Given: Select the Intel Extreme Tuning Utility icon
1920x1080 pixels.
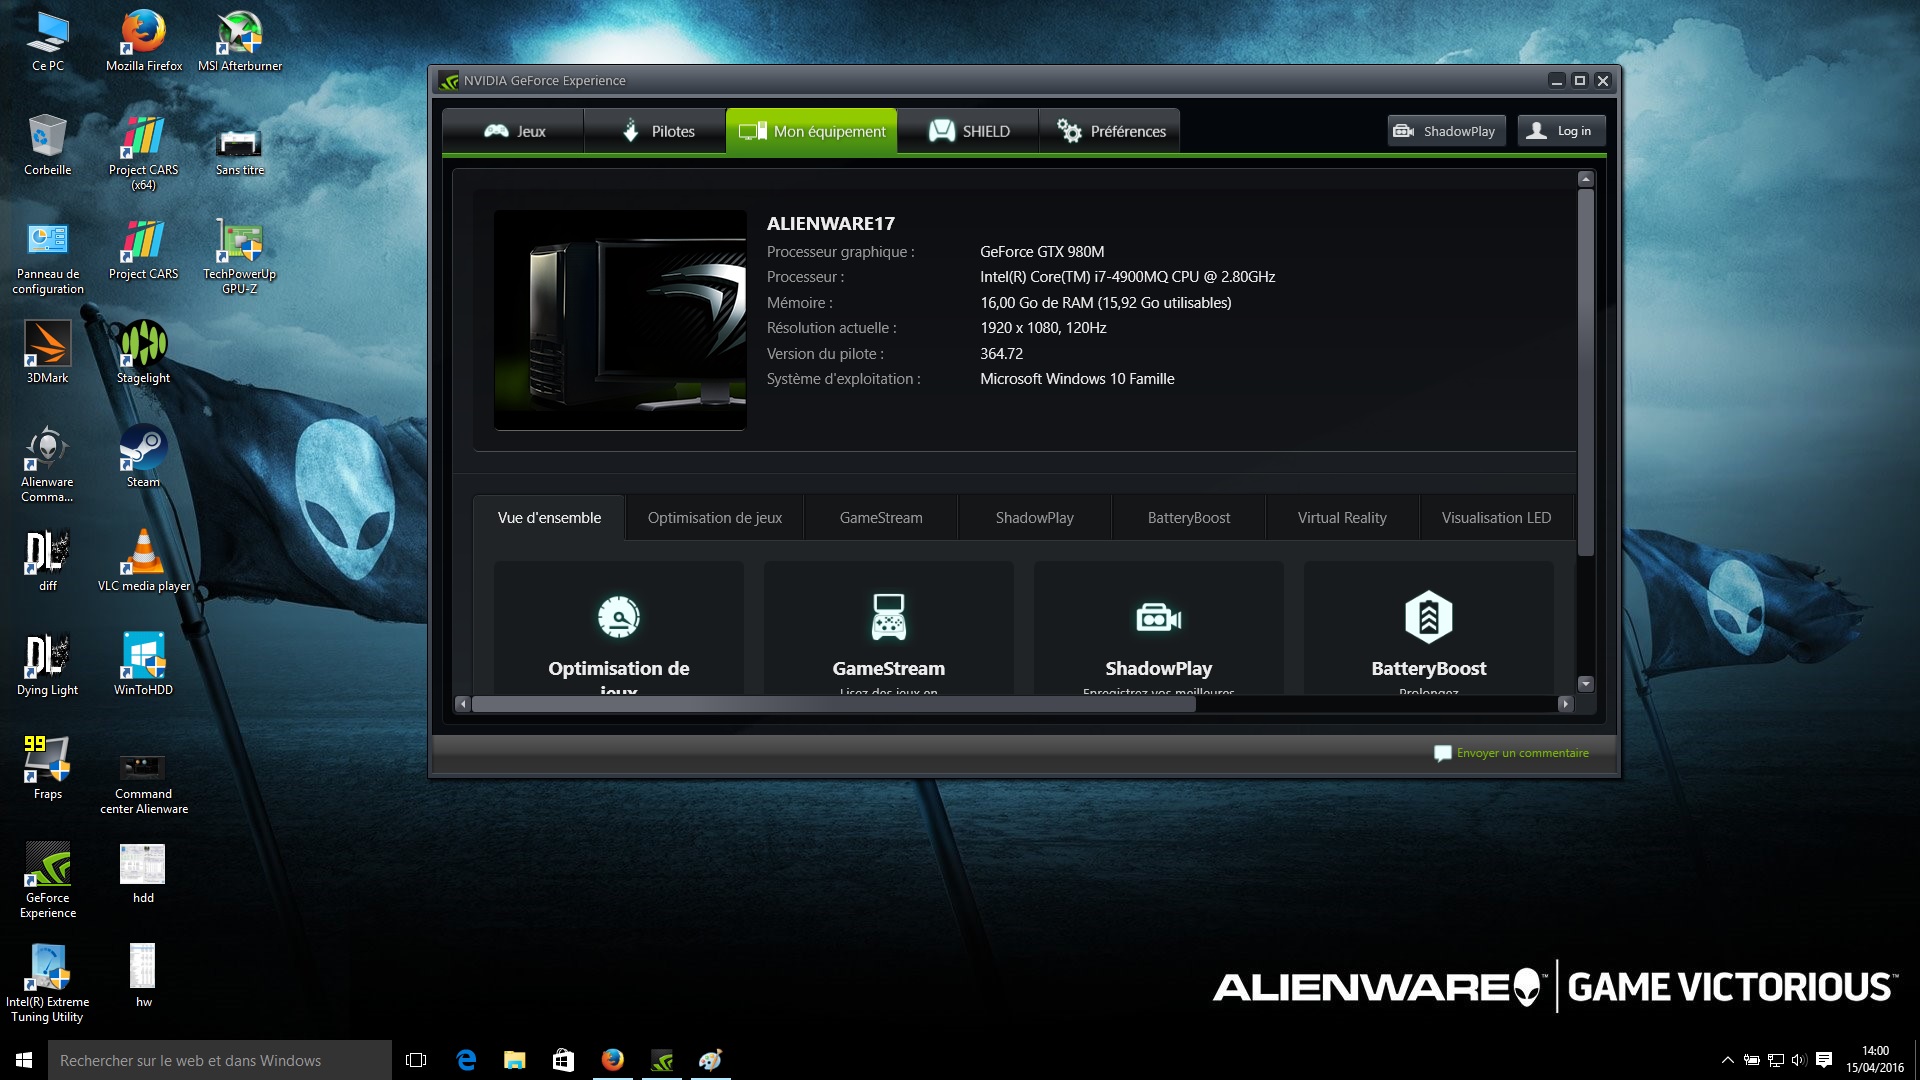Looking at the screenshot, I should point(48,984).
